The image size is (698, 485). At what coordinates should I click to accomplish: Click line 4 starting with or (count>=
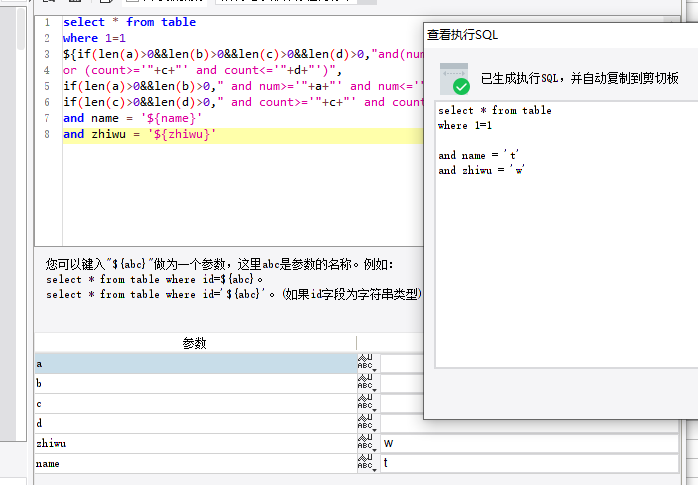202,70
